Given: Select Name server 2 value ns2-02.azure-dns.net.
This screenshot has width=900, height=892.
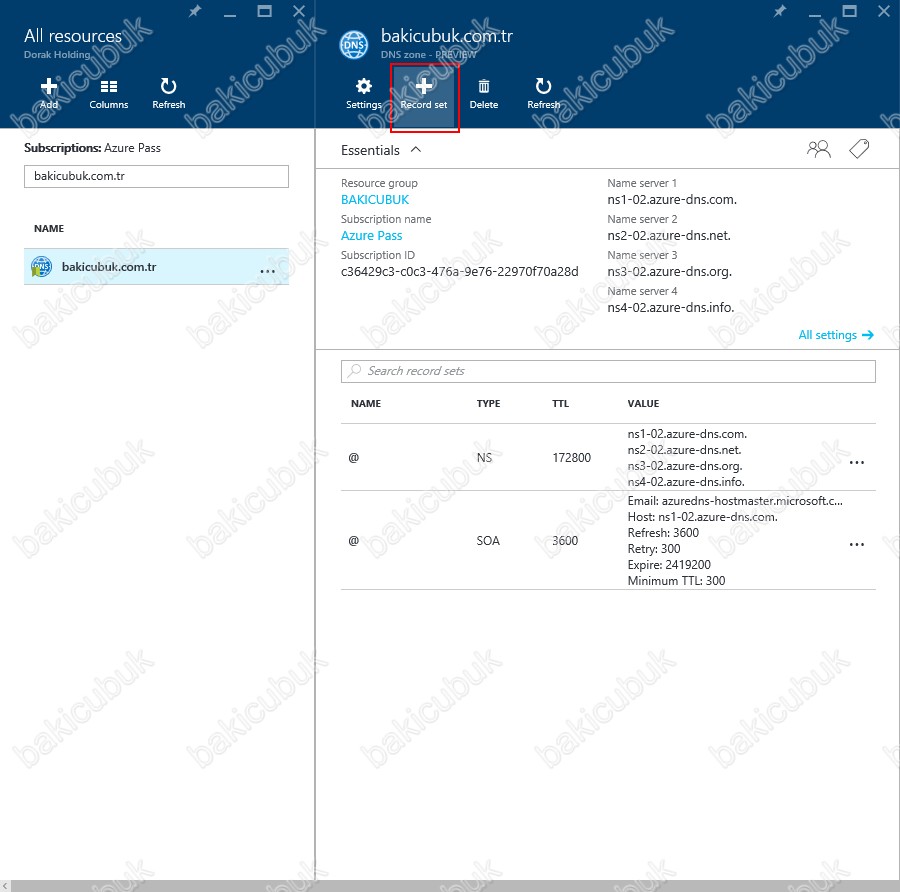Looking at the screenshot, I should pos(669,235).
